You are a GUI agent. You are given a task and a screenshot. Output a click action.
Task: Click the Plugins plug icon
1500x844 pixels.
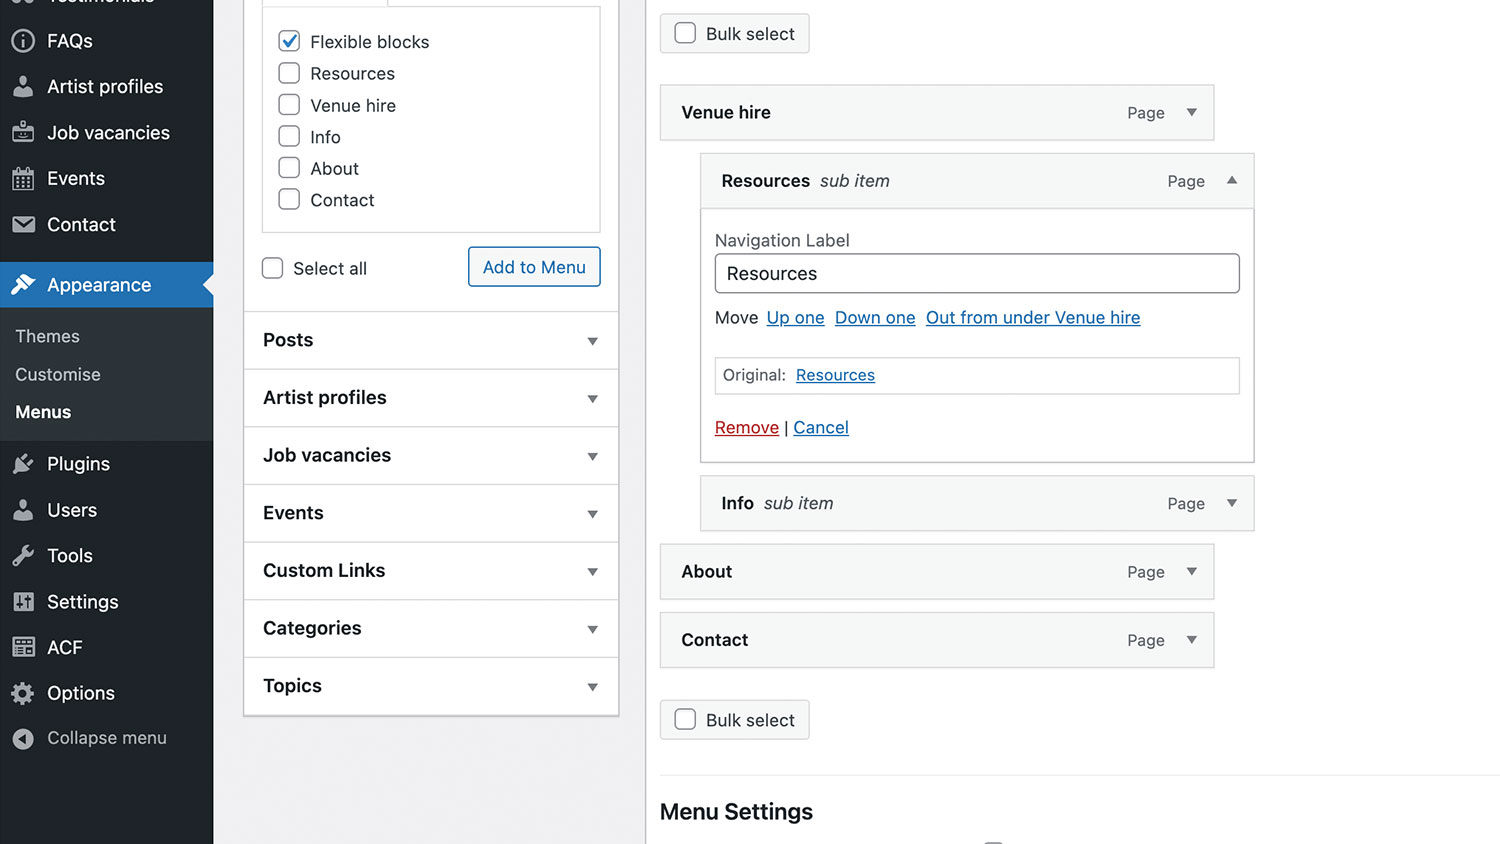23,464
